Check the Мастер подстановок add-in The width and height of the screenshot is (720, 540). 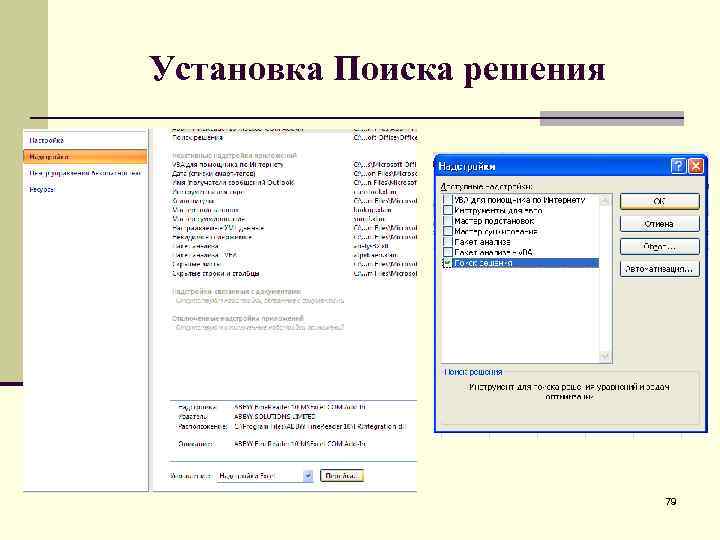click(x=448, y=221)
